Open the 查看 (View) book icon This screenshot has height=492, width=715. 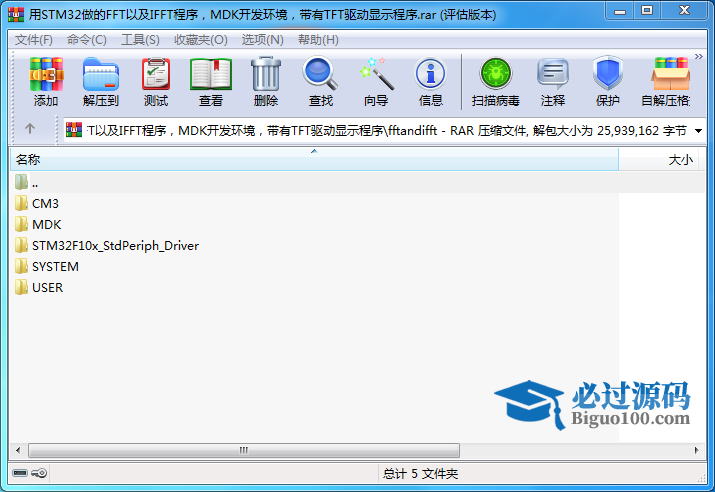point(211,74)
